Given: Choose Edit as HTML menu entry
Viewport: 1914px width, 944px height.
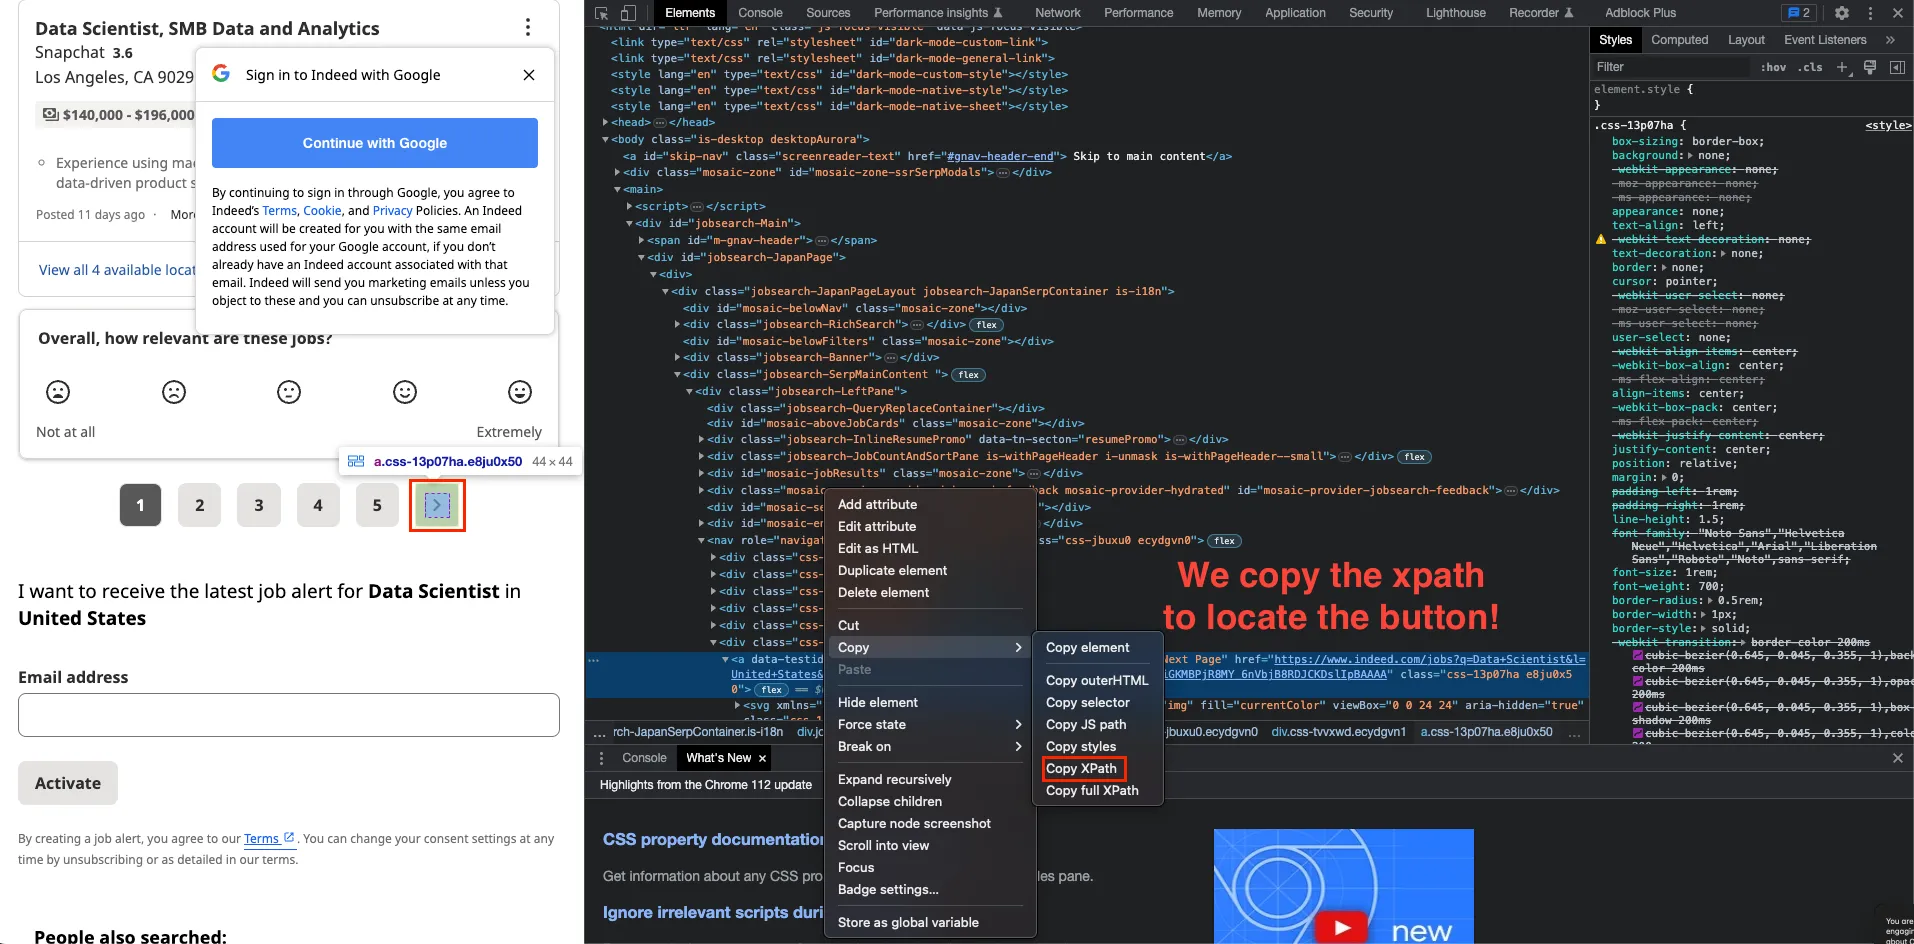Looking at the screenshot, I should coord(878,549).
